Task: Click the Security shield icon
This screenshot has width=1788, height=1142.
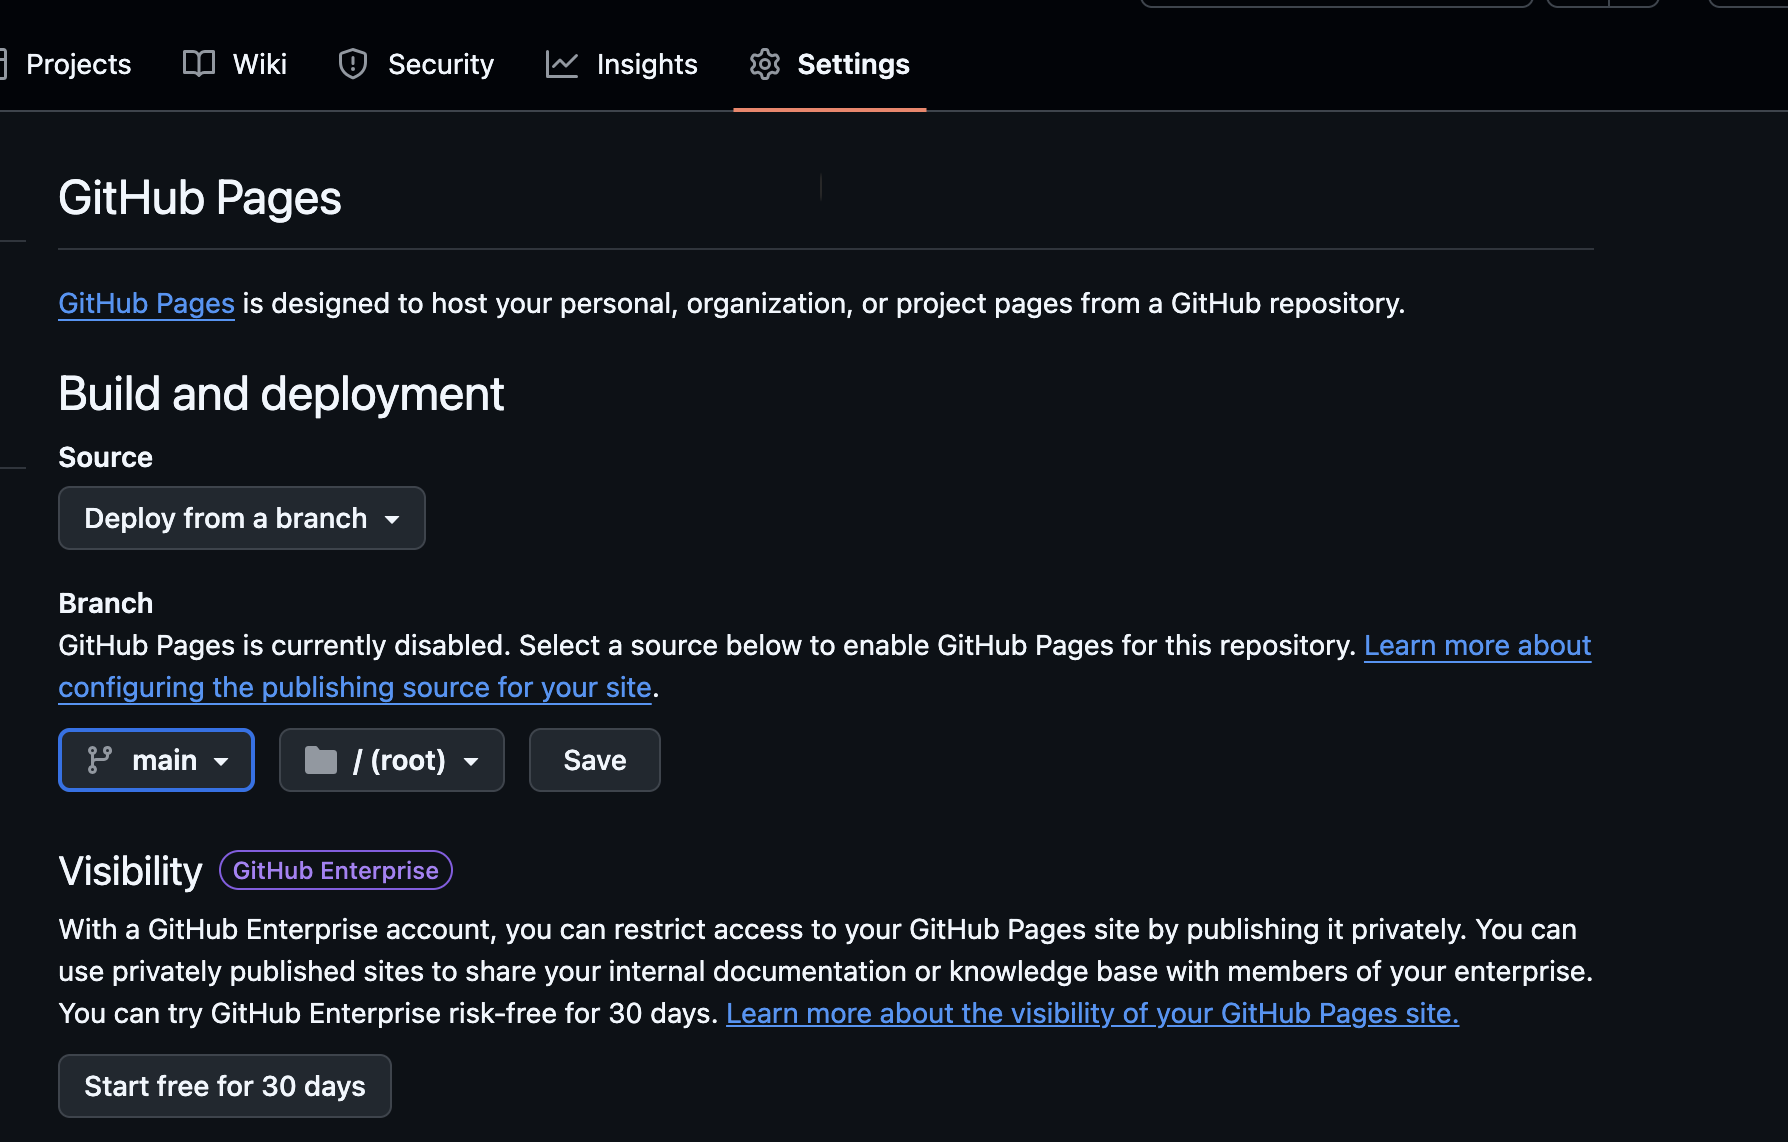Action: (x=353, y=64)
